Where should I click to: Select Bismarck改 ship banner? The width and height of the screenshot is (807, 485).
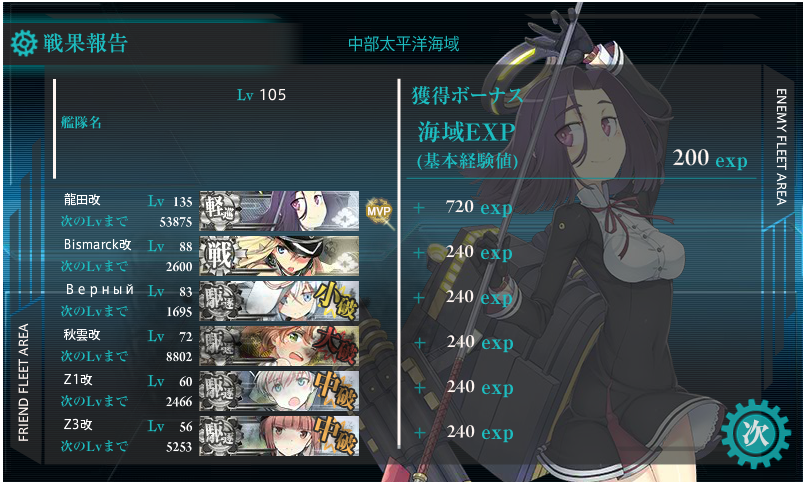click(279, 256)
